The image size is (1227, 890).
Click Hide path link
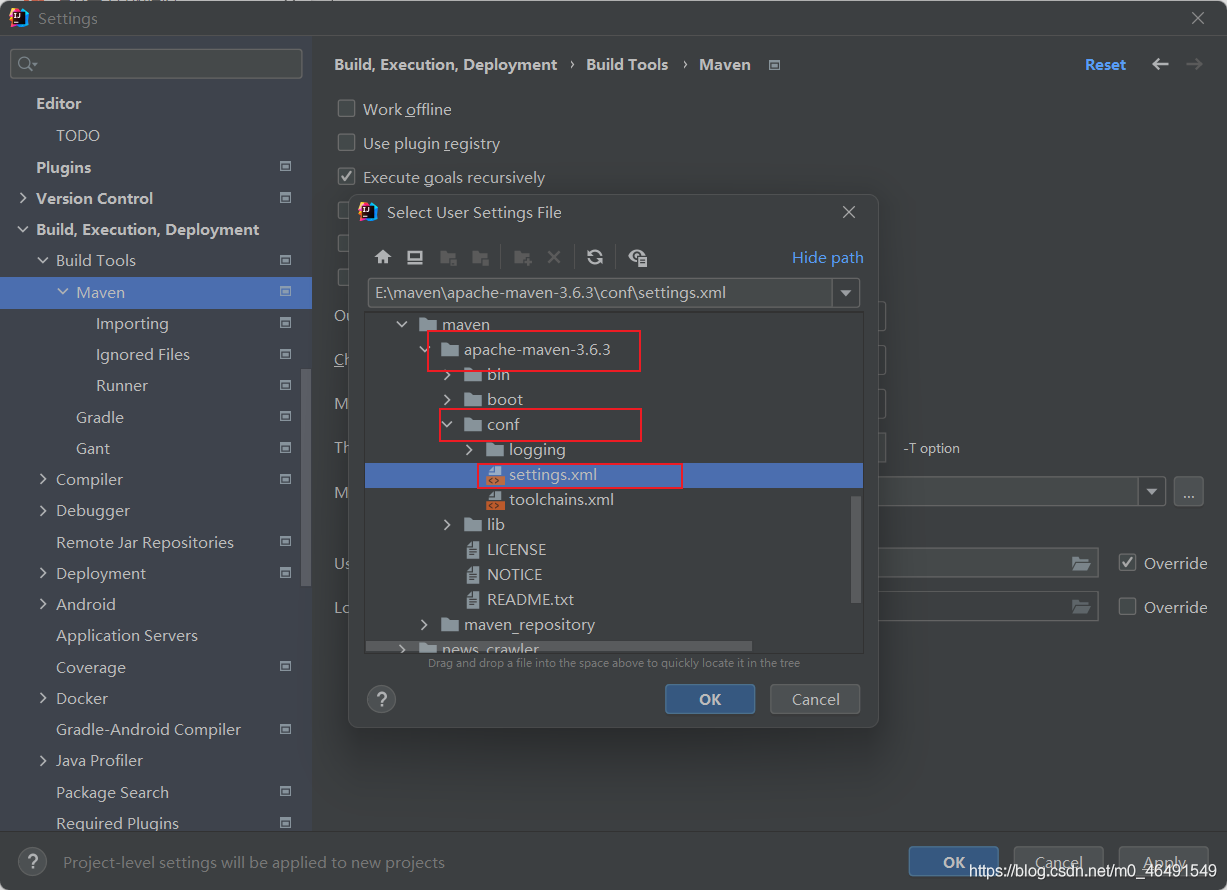[x=828, y=257]
